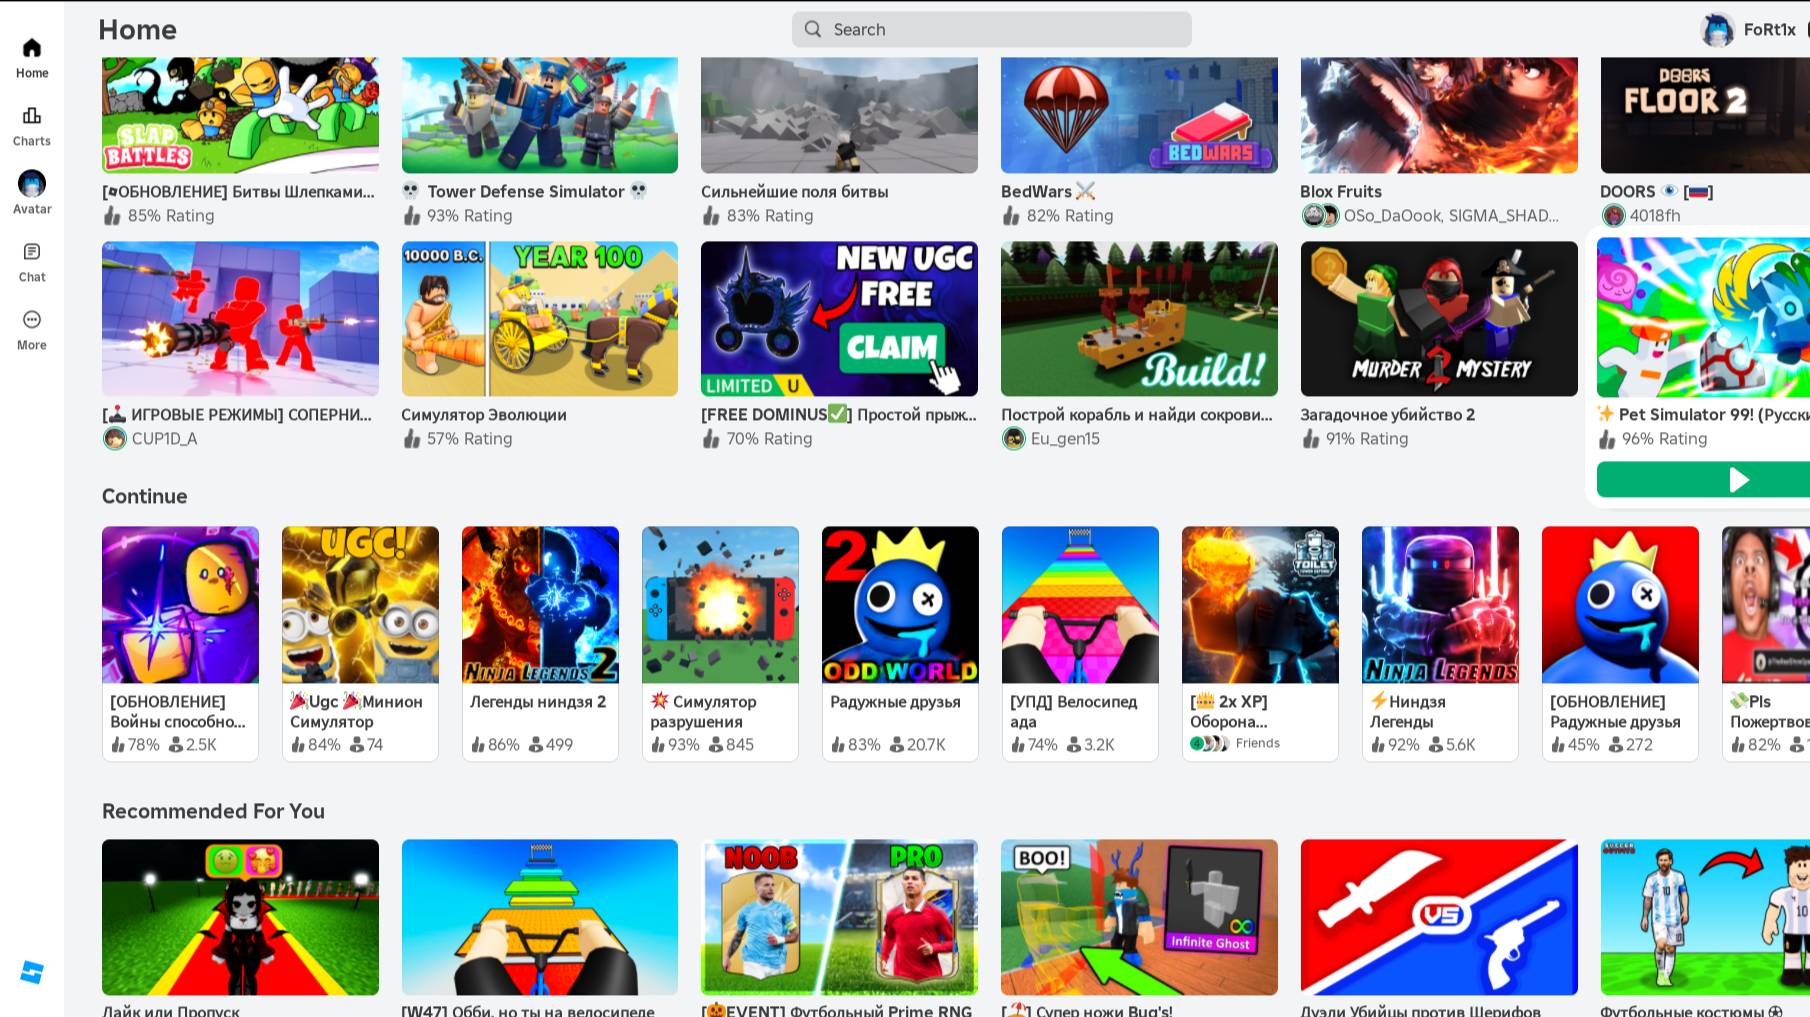Open the NOOB vs PRO football game tile
The height and width of the screenshot is (1017, 1810).
[x=839, y=917]
